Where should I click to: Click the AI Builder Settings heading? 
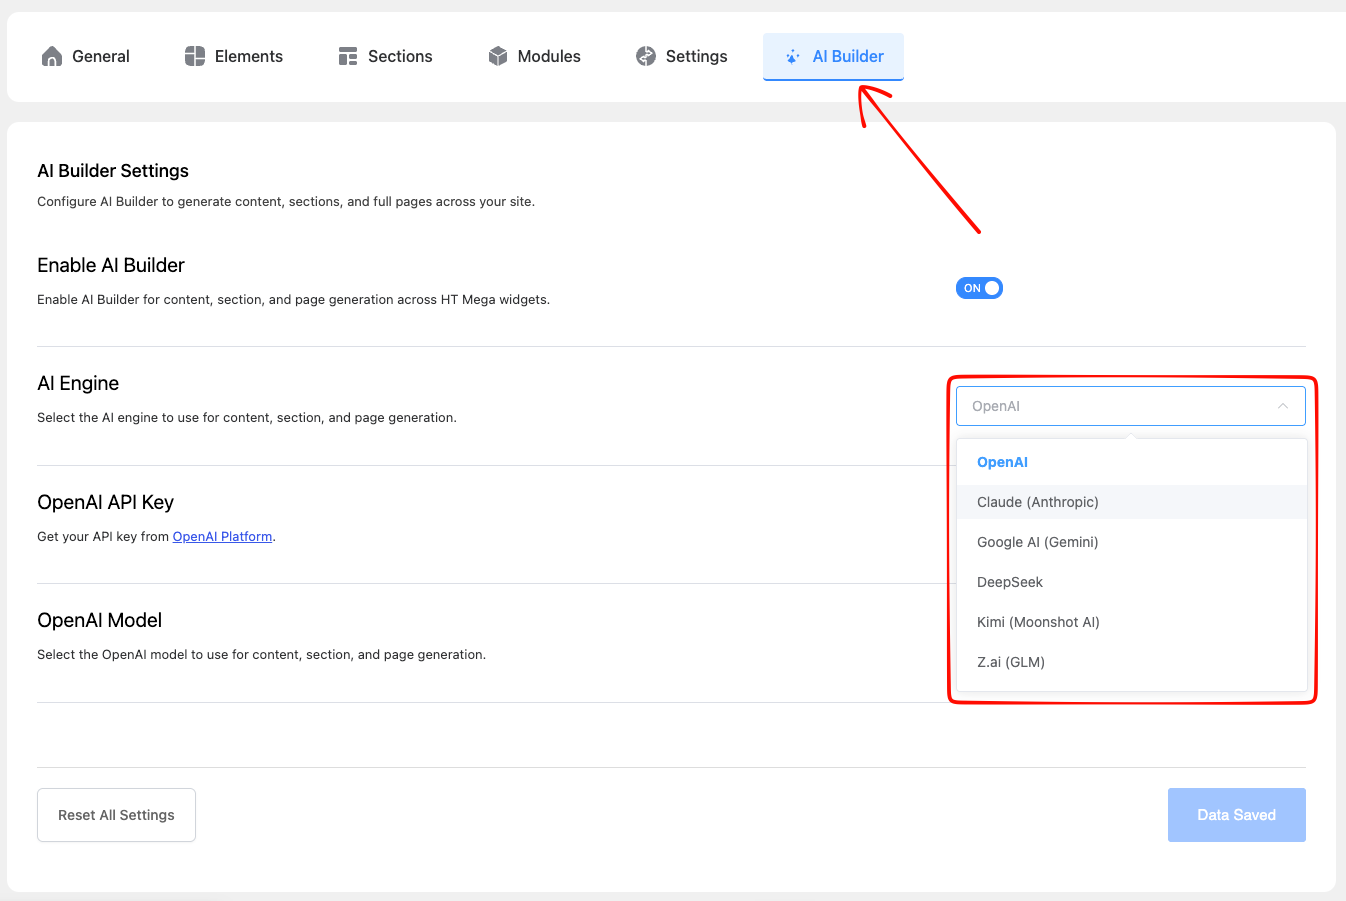[113, 171]
